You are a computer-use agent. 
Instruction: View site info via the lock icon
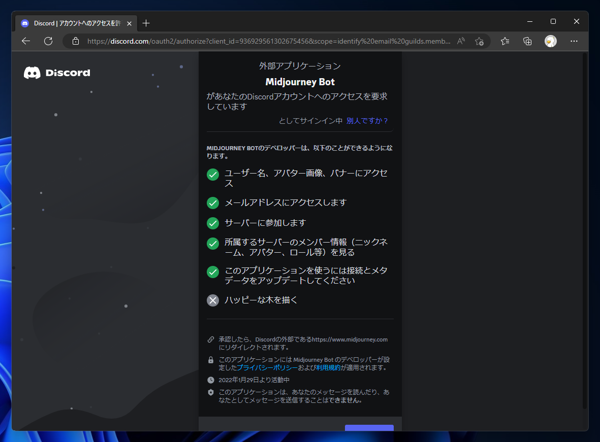click(75, 41)
